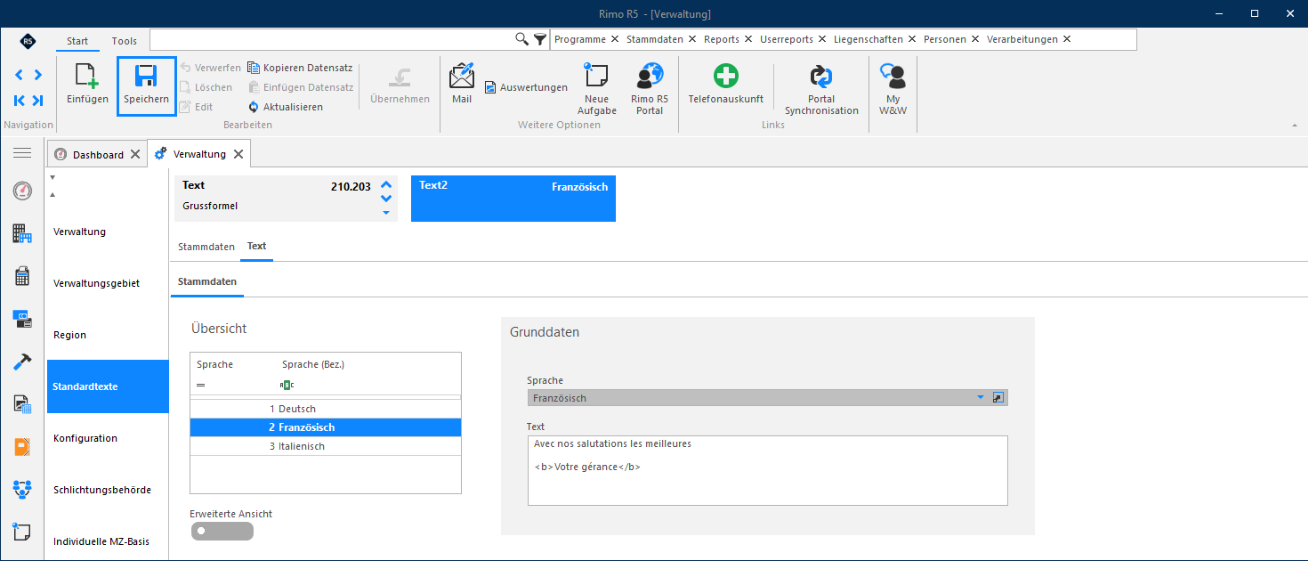The height and width of the screenshot is (561, 1309).
Task: Toggle the hamburger sidebar menu
Action: [x=22, y=152]
